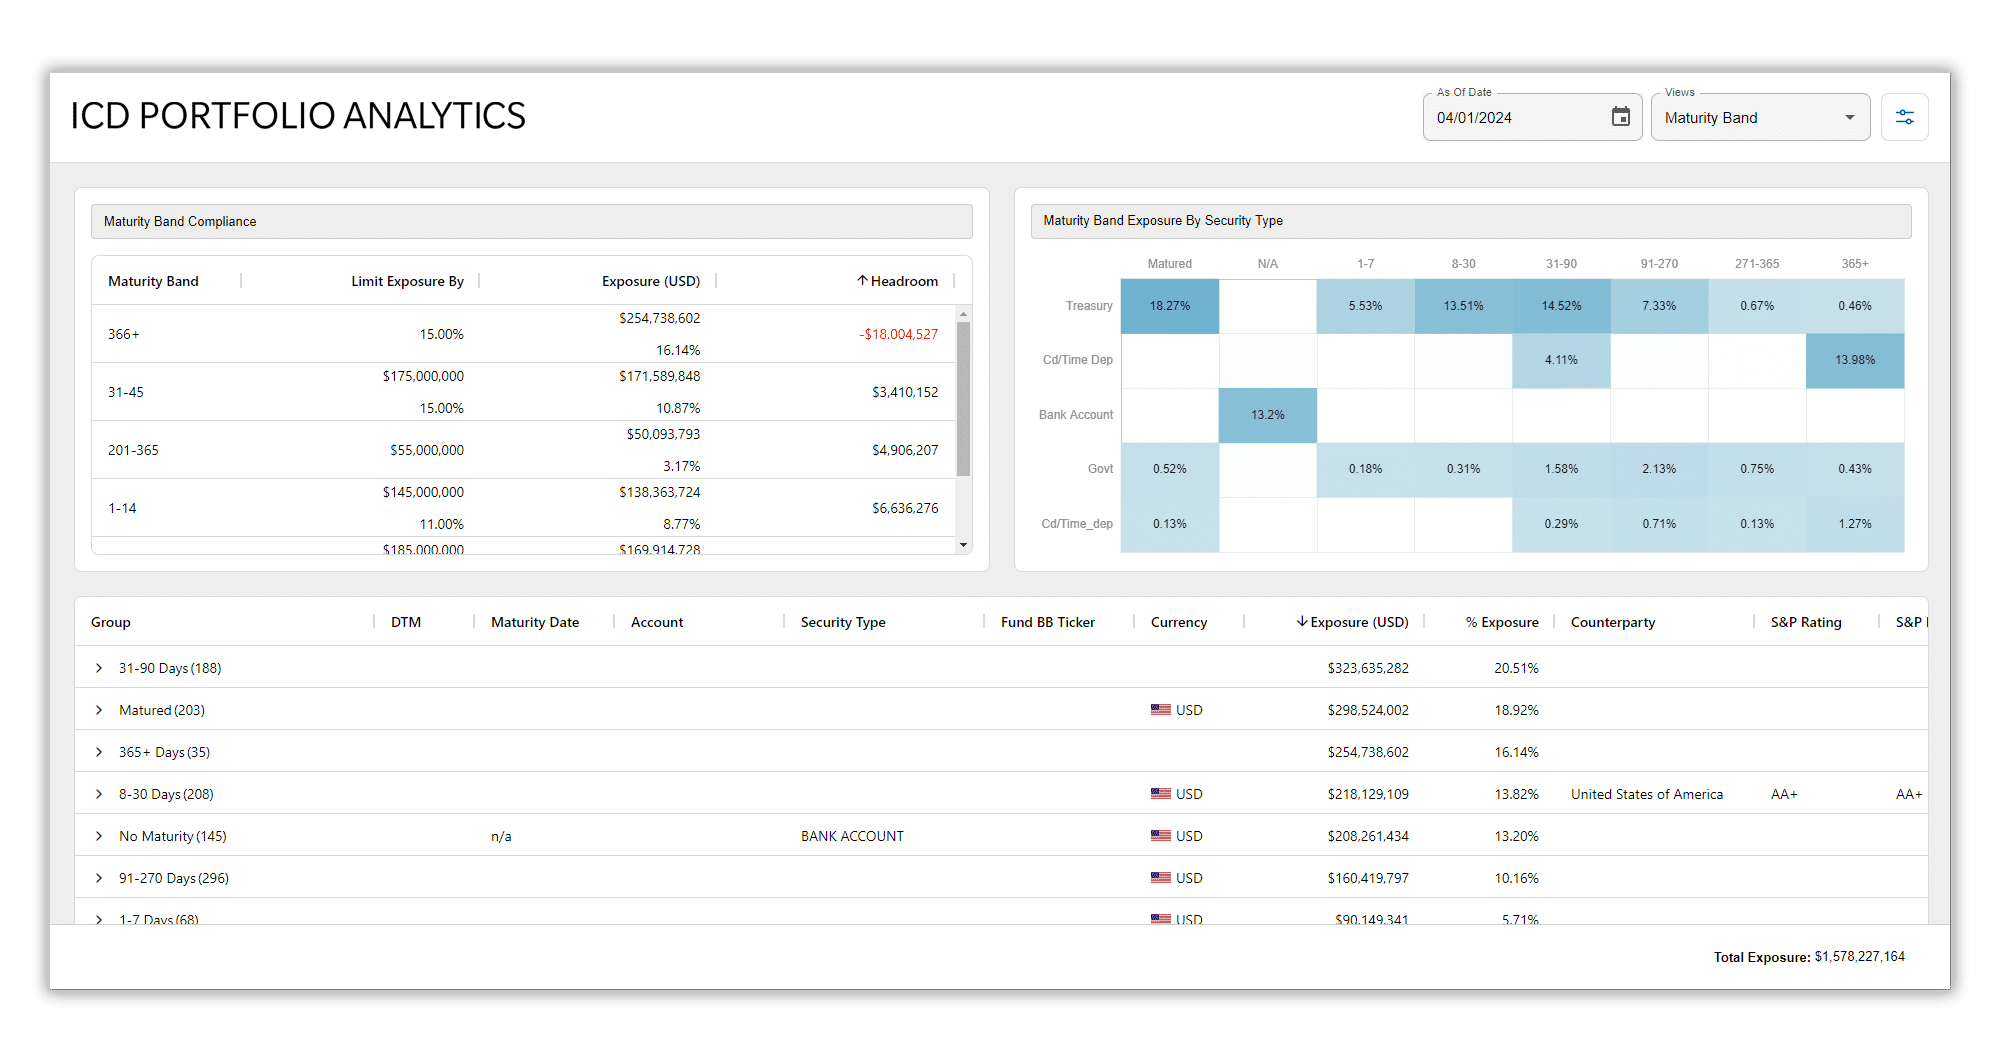Open the filter settings sliders icon
This screenshot has height=1062, width=2000.
(1904, 117)
